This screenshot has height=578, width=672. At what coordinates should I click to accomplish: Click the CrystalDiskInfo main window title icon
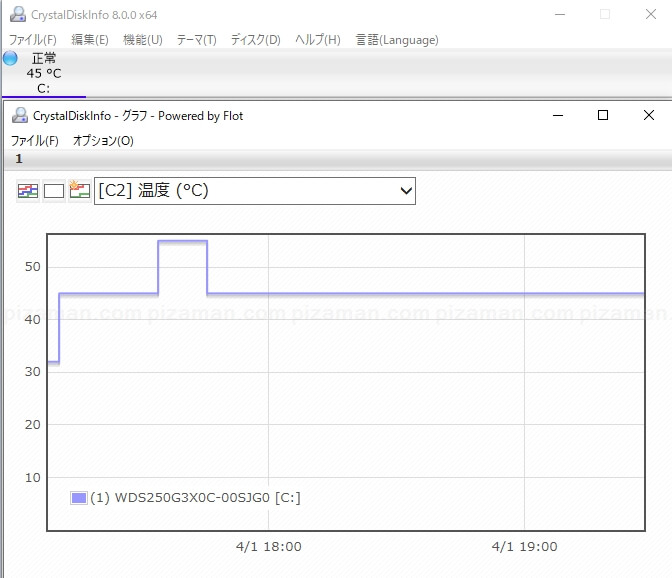point(17,15)
